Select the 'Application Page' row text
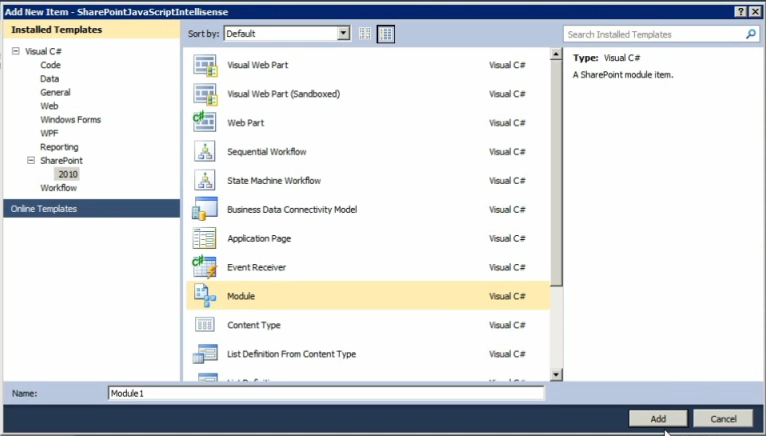The width and height of the screenshot is (766, 436). tap(259, 239)
